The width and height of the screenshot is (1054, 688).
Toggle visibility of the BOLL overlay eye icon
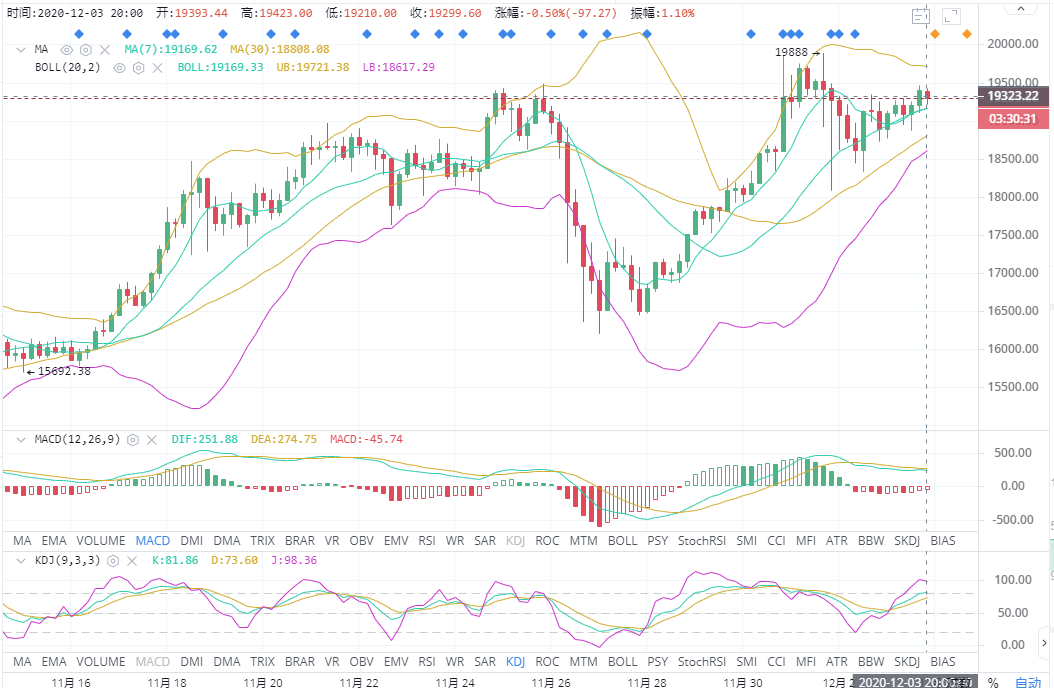click(x=118, y=68)
